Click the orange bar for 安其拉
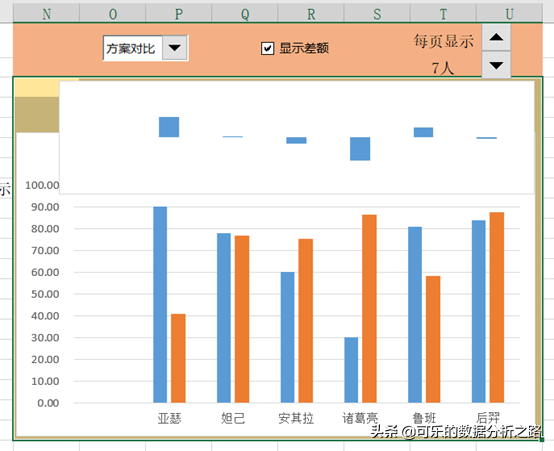554x451 pixels. 306,321
